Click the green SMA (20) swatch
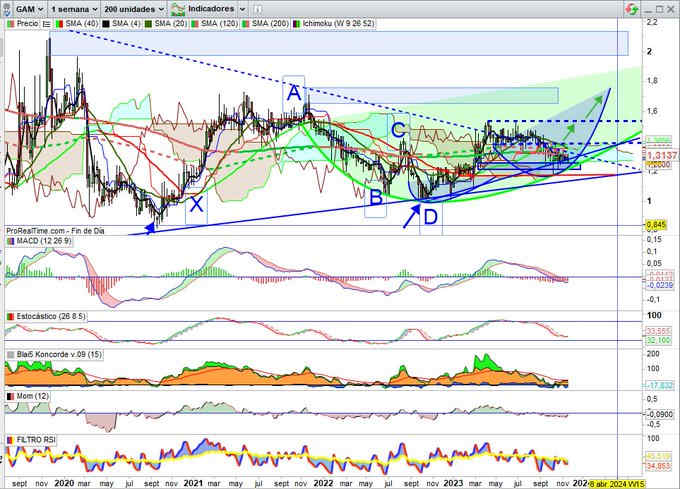This screenshot has height=489, width=680. coord(148,24)
